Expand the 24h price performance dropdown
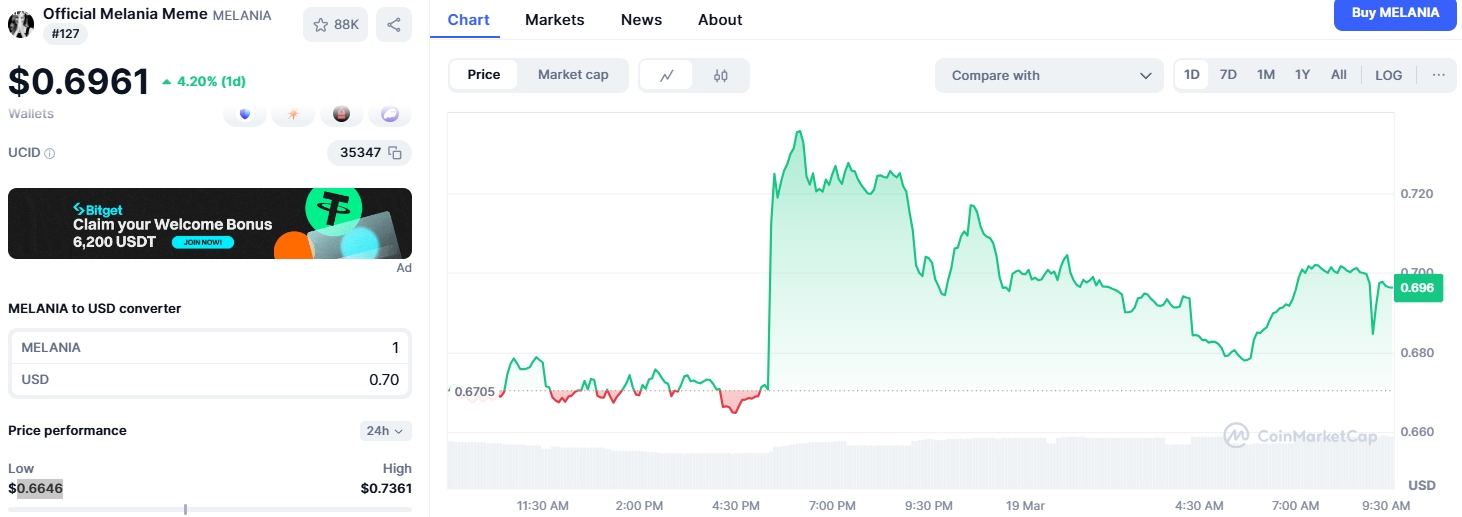 (385, 431)
